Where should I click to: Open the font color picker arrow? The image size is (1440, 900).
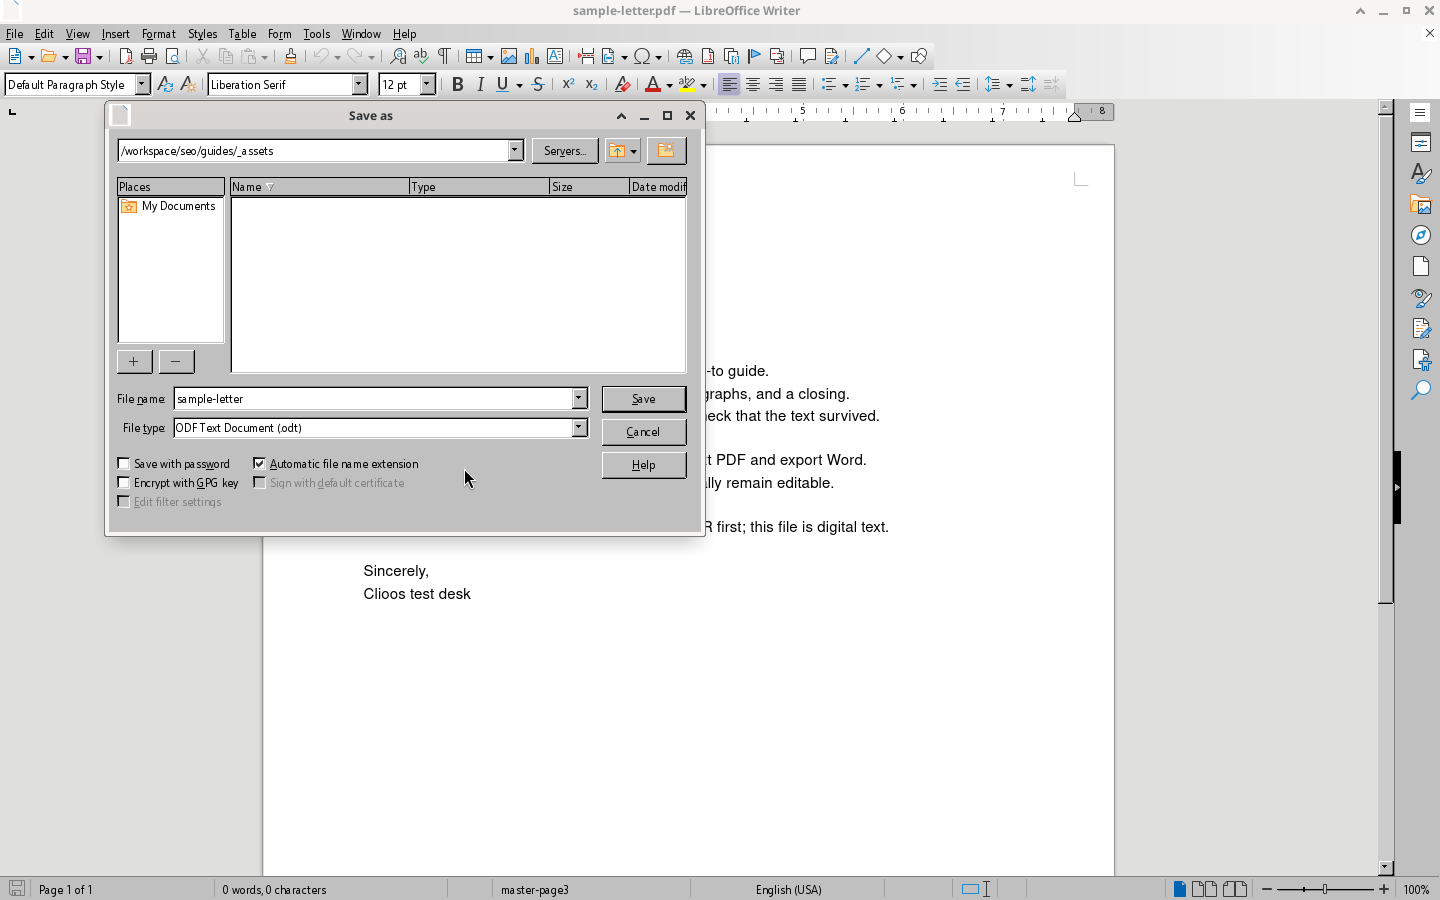tap(669, 85)
